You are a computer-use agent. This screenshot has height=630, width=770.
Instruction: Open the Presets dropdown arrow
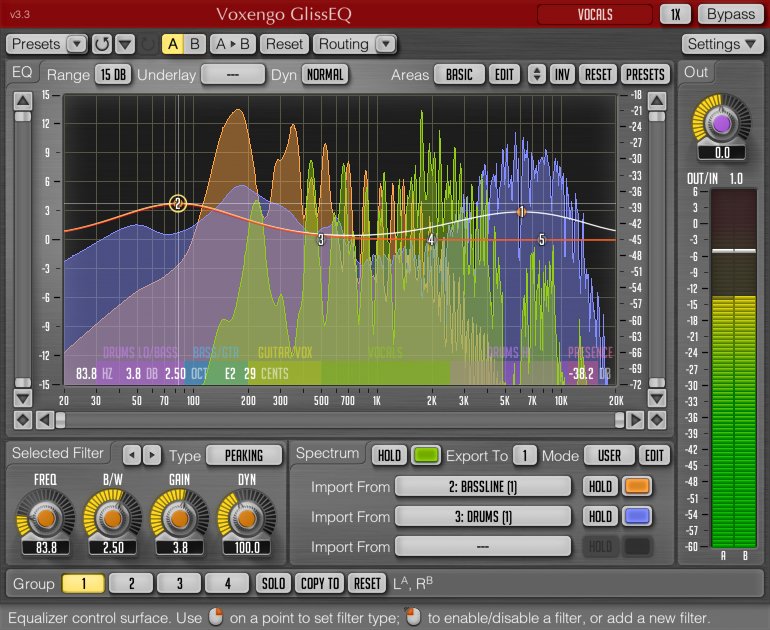76,44
